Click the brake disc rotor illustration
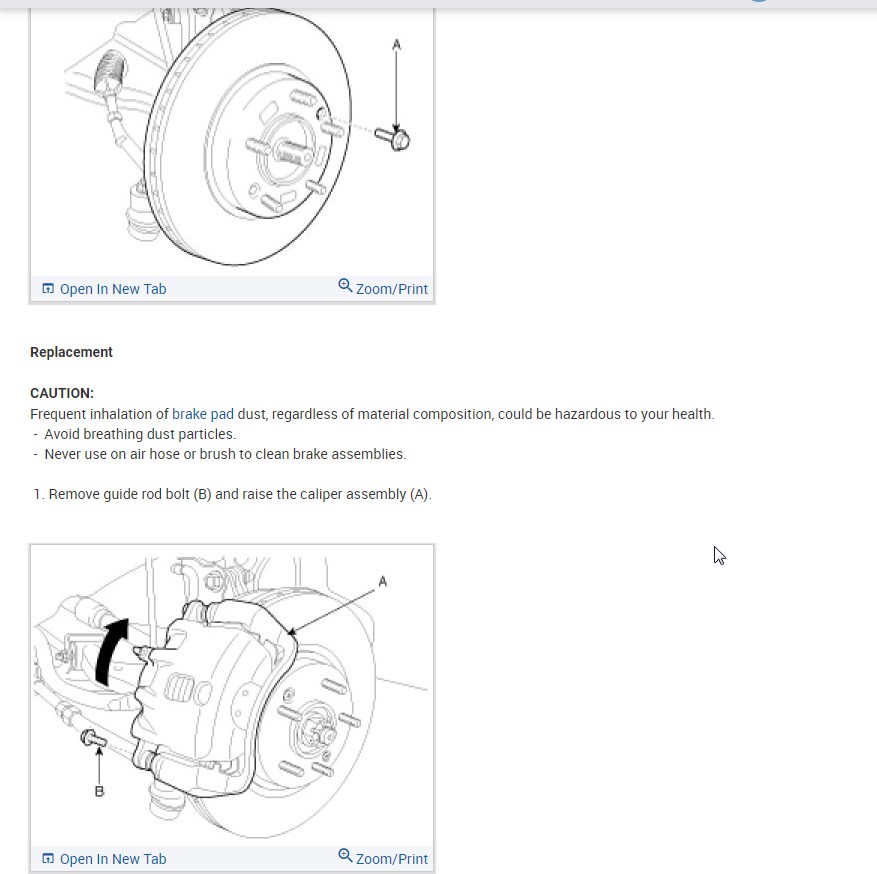Viewport: 877px width, 874px height. 232,141
